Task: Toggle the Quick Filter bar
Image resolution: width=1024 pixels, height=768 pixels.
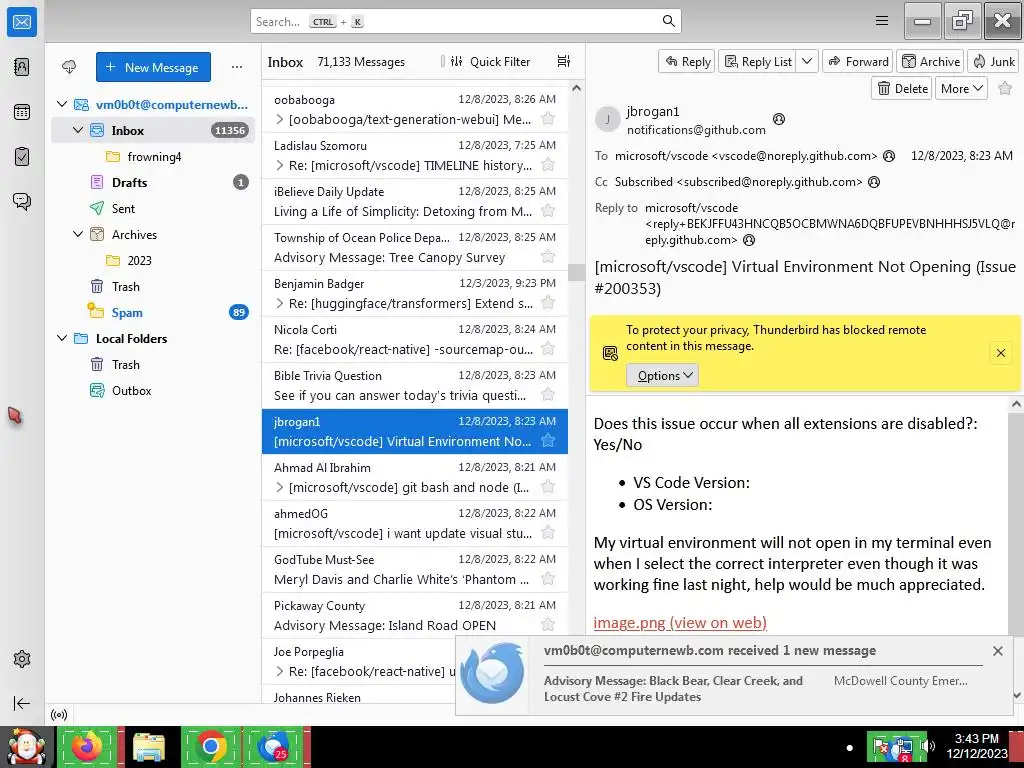Action: 490,61
